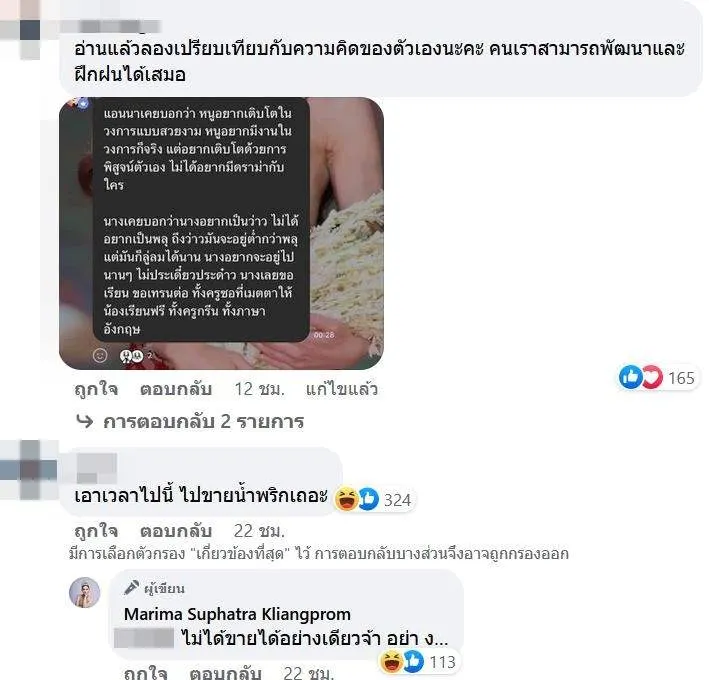Click ตอบกลับ under the 12 ชม. comment
Image resolution: width=709 pixels, height=680 pixels.
click(x=176, y=389)
